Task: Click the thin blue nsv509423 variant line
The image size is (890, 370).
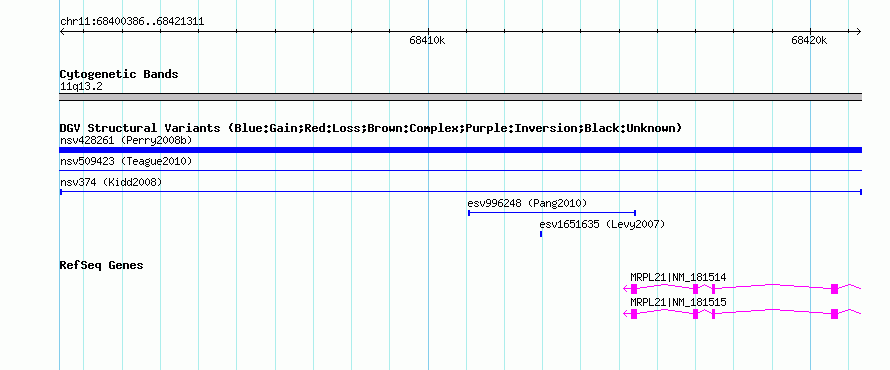Action: pyautogui.click(x=460, y=170)
